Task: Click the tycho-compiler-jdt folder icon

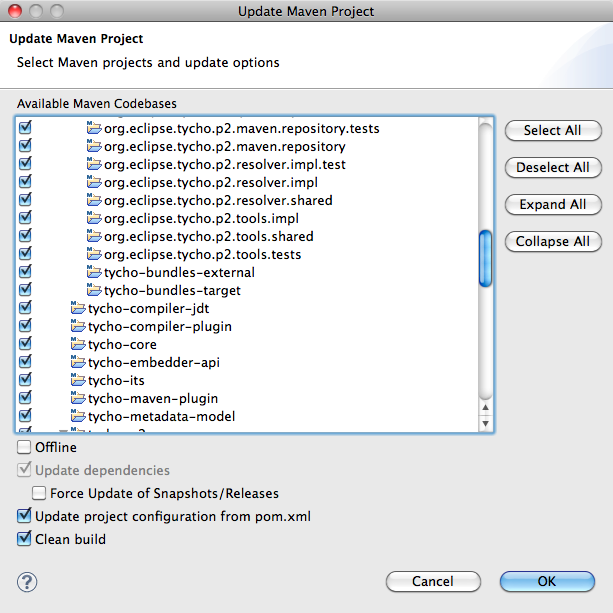Action: click(x=79, y=308)
